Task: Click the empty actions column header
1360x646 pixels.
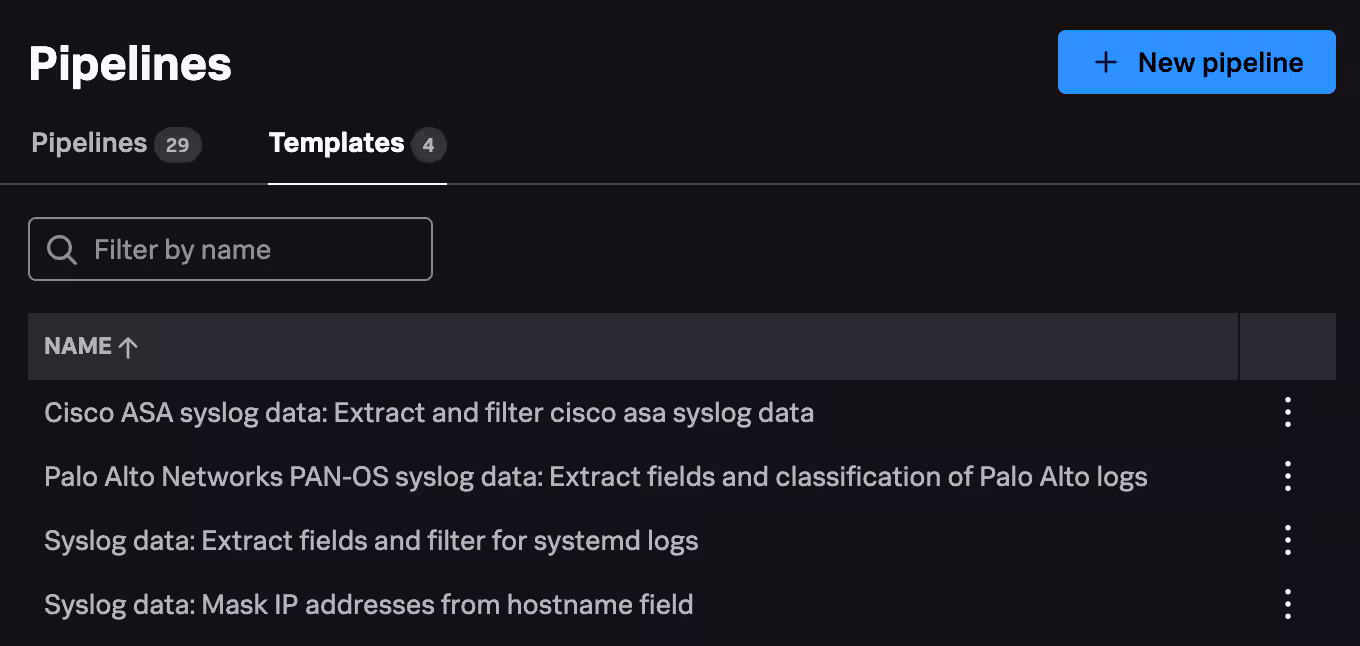Action: point(1287,347)
